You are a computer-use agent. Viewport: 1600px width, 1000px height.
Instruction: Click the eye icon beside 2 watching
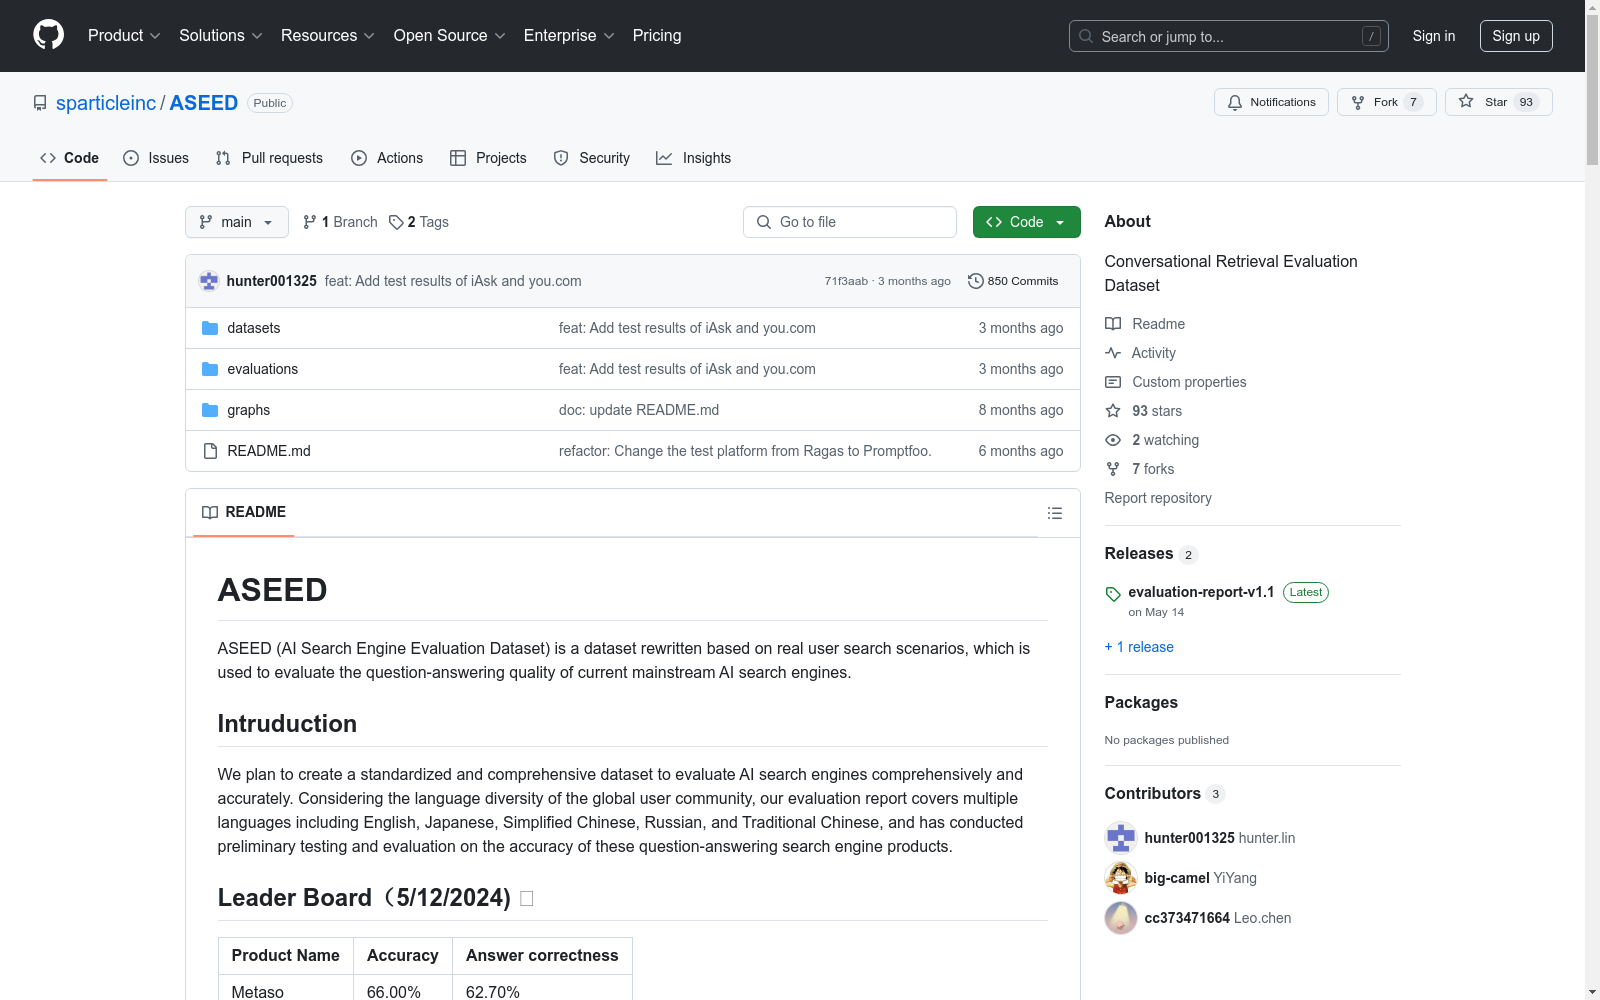(1113, 440)
